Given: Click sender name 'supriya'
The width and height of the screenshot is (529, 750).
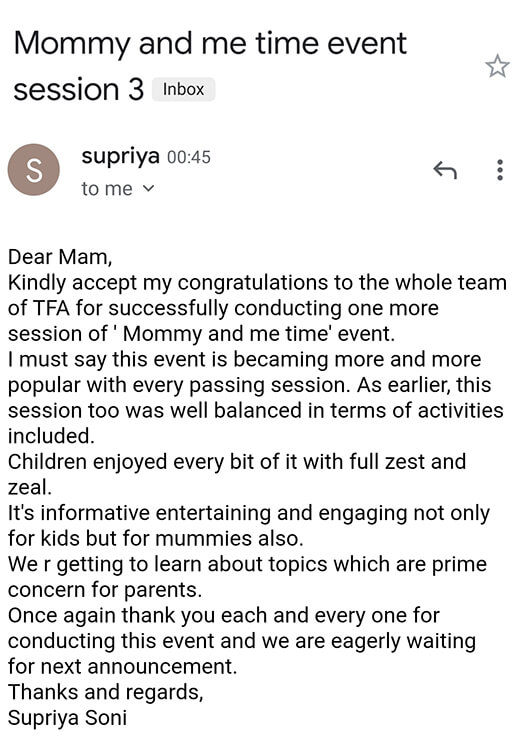Looking at the screenshot, I should [x=121, y=156].
